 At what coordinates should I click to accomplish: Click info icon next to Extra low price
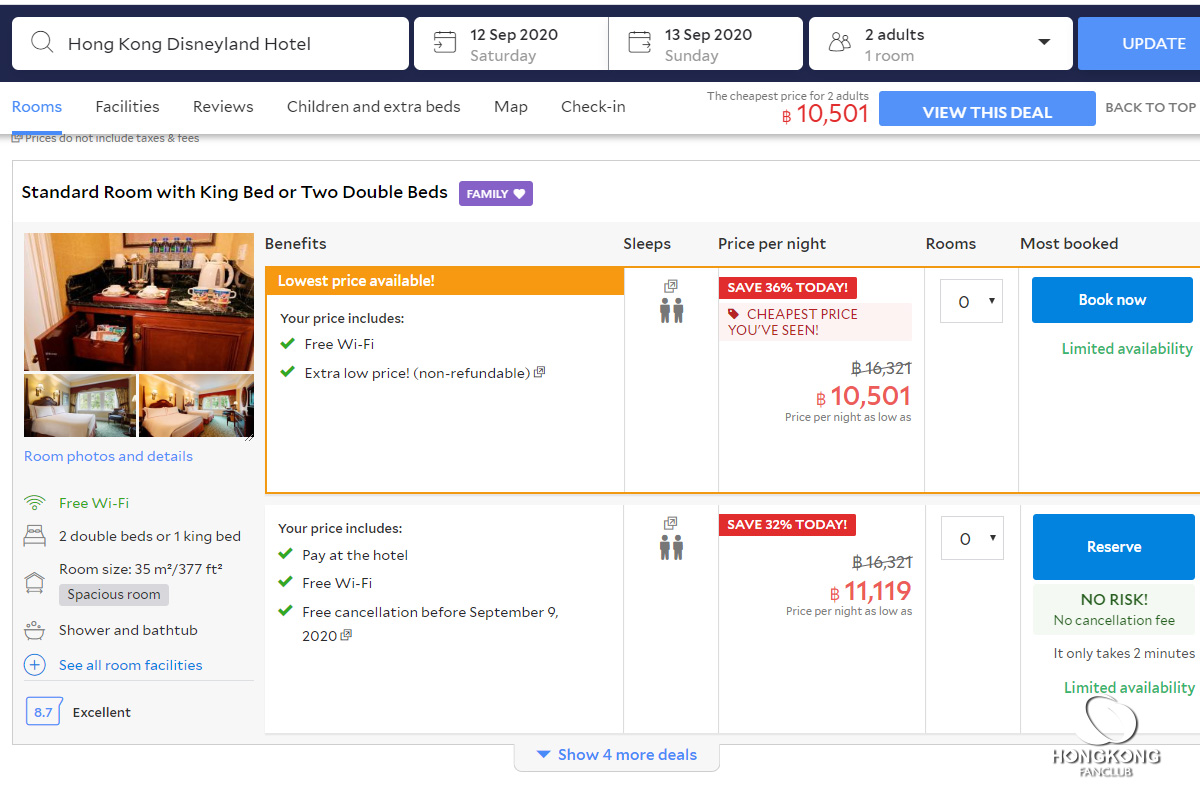click(540, 372)
